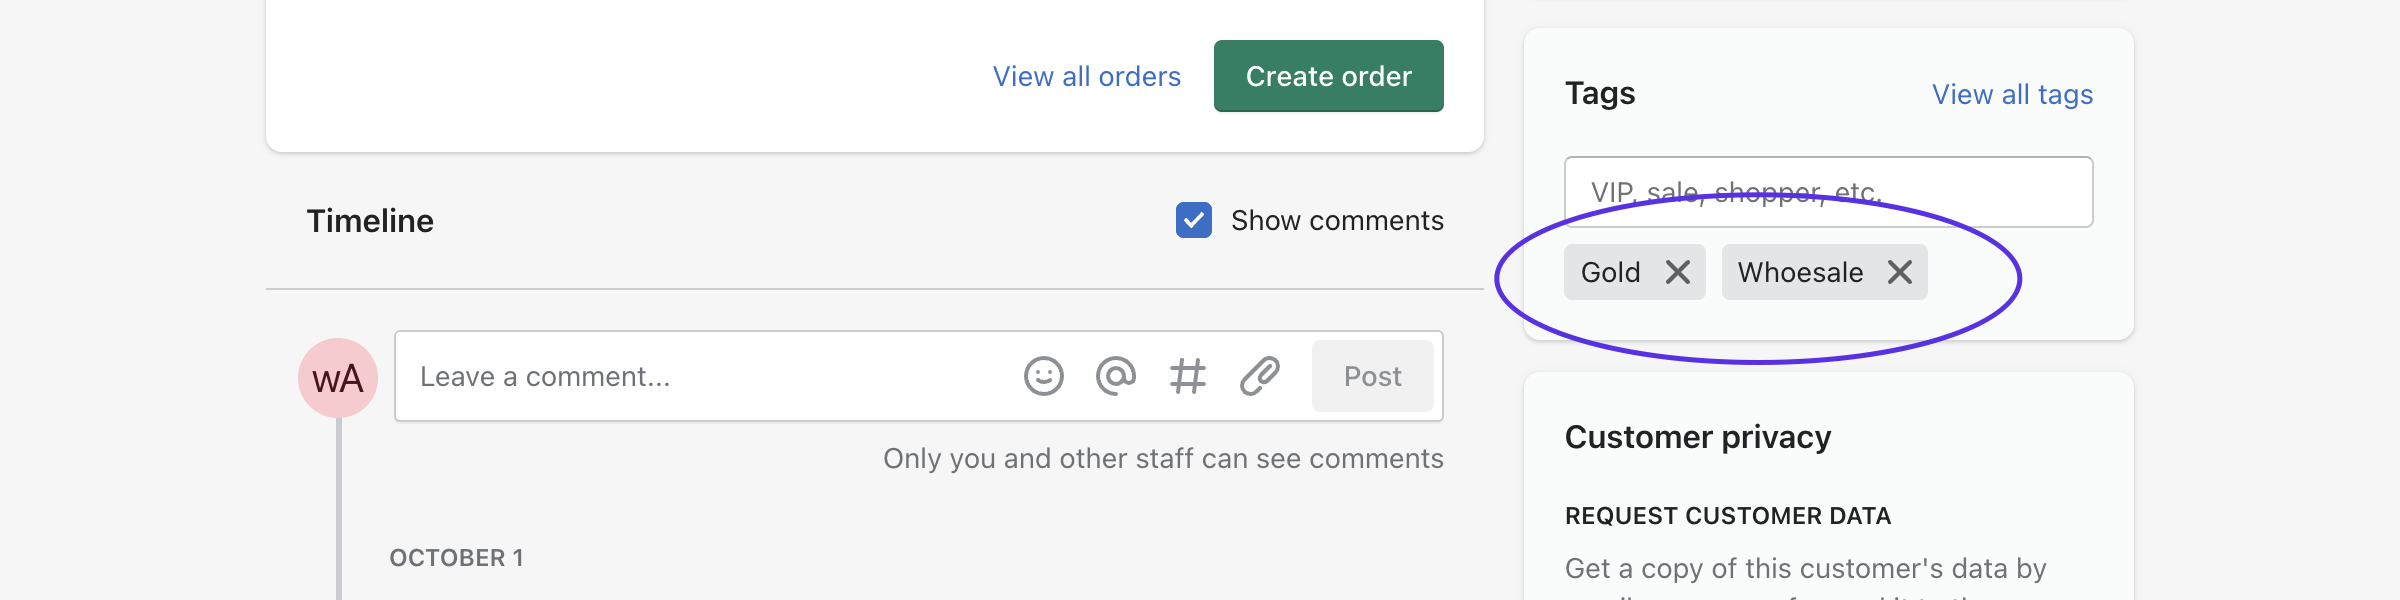Open the emoji picker in comment box
The width and height of the screenshot is (2400, 600).
pyautogui.click(x=1043, y=377)
